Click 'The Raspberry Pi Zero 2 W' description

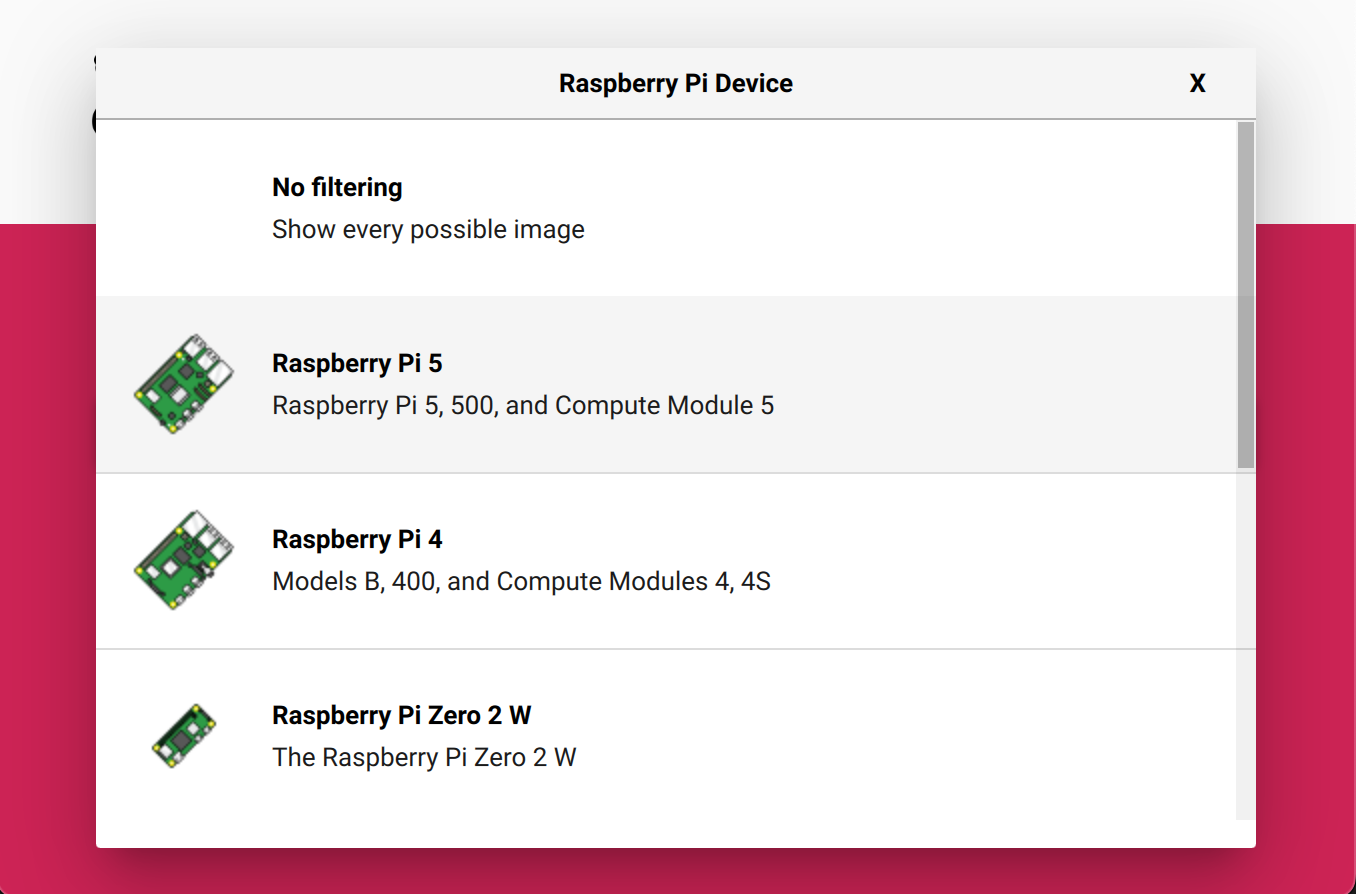click(x=424, y=758)
